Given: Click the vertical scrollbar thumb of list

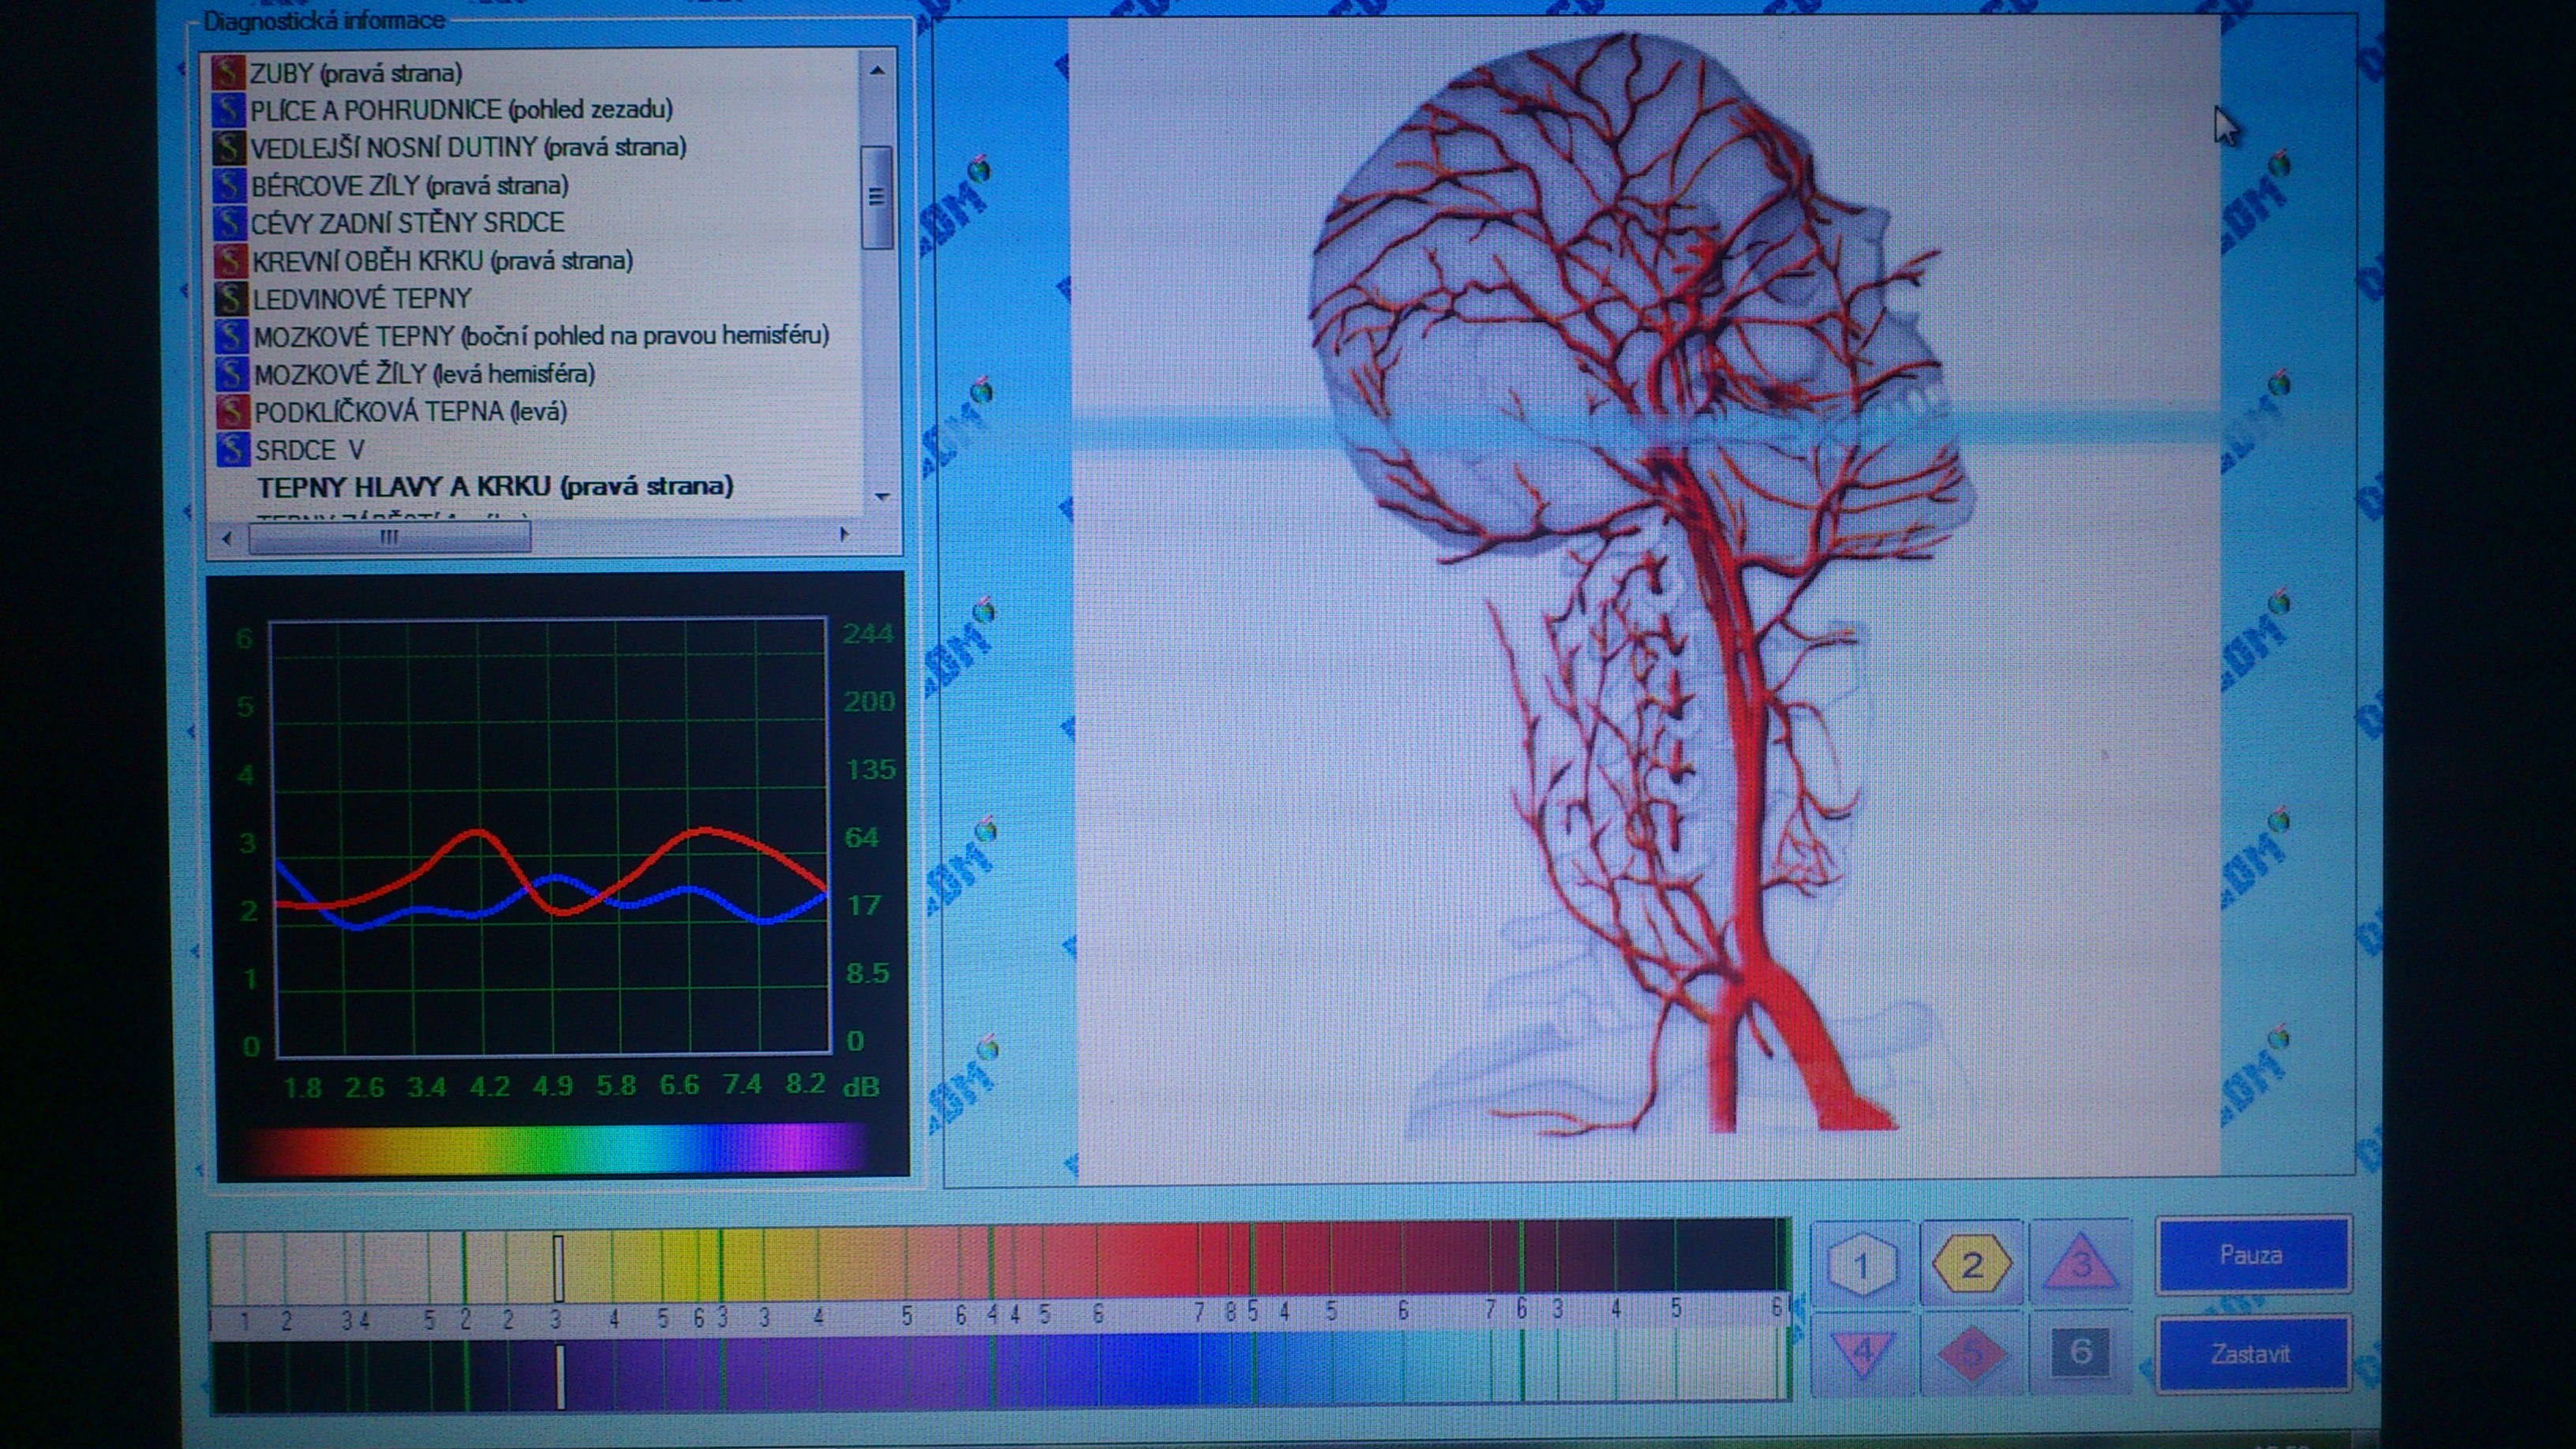Looking at the screenshot, I should point(877,197).
